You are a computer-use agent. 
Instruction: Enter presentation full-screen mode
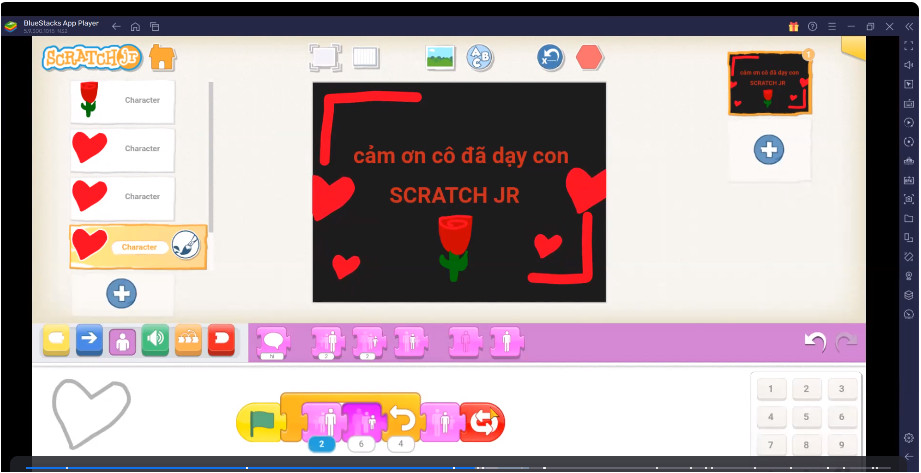coord(325,58)
